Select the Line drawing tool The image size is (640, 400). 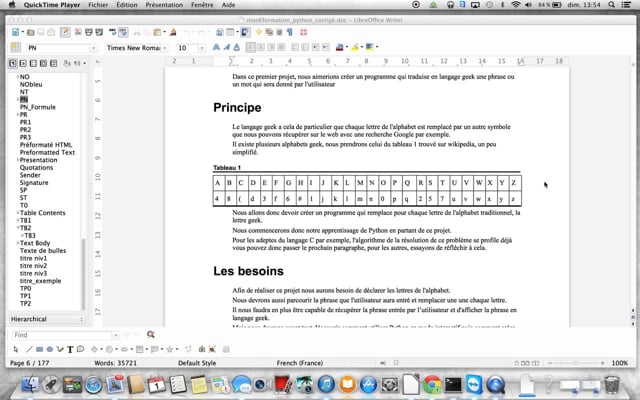click(29, 349)
